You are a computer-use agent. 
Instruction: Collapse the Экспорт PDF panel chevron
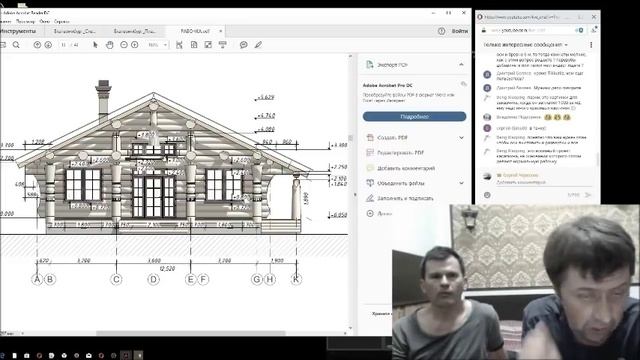tap(461, 64)
